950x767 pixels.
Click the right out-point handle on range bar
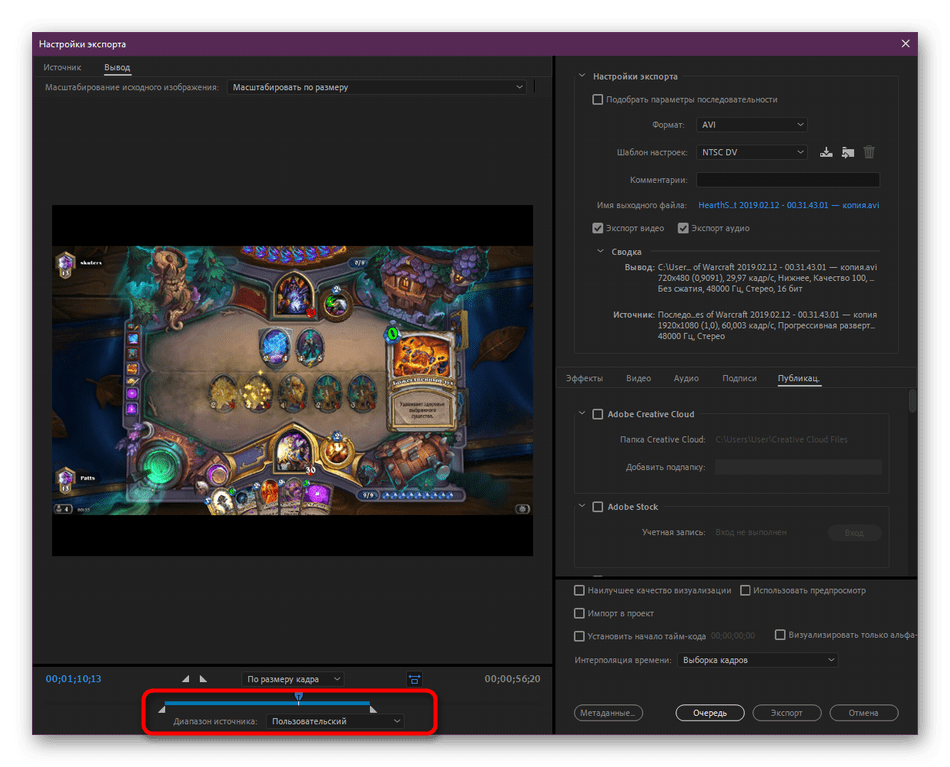(373, 709)
